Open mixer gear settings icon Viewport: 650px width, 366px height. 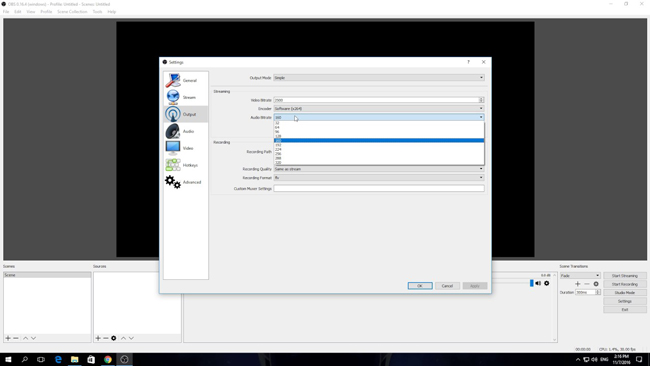pos(547,284)
